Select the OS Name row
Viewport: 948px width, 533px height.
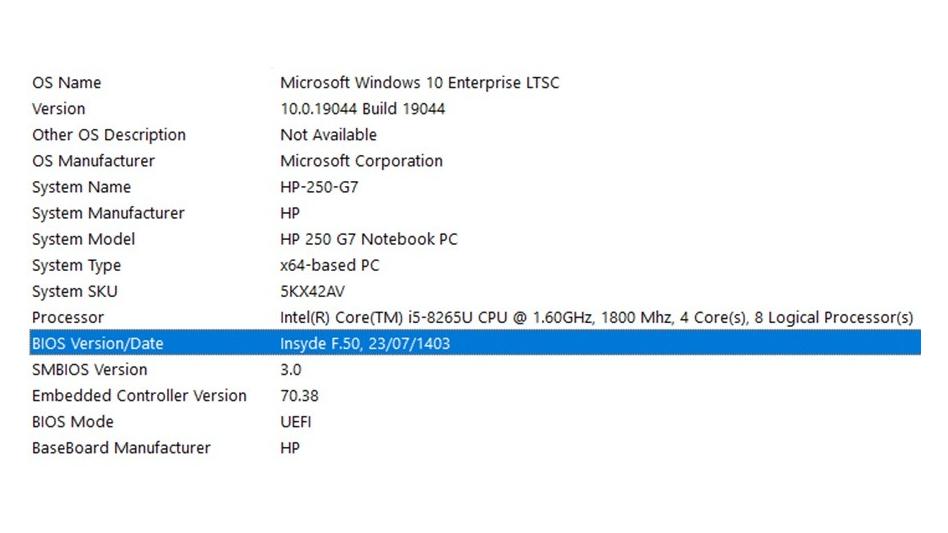tap(66, 83)
